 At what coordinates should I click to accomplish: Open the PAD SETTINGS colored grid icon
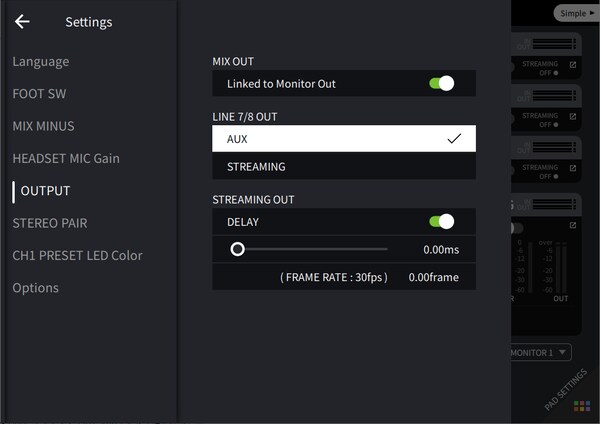tap(581, 407)
